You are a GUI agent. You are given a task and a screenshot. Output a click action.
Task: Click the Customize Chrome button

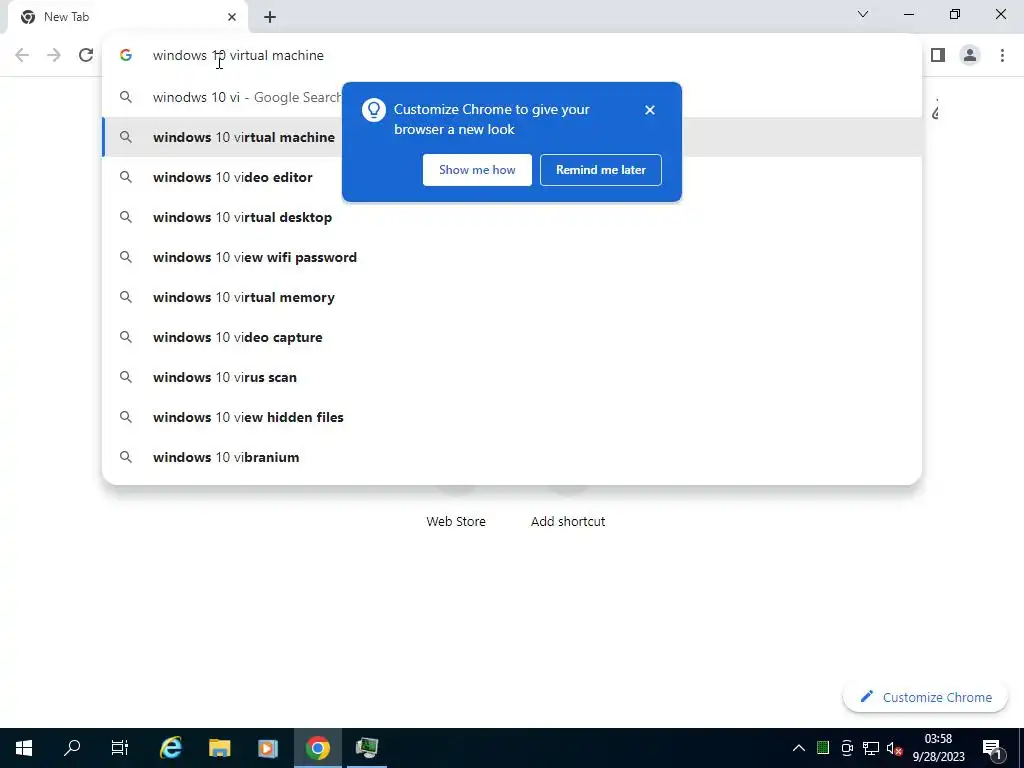point(925,697)
